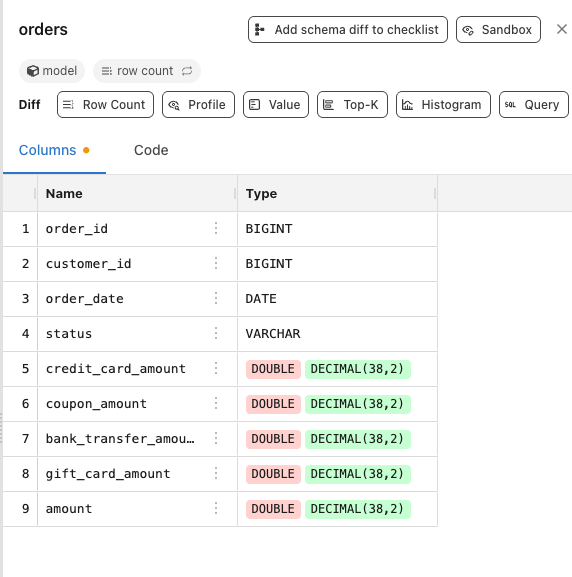572x577 pixels.
Task: Click the BIGINT type of order_id
Action: click(x=269, y=229)
